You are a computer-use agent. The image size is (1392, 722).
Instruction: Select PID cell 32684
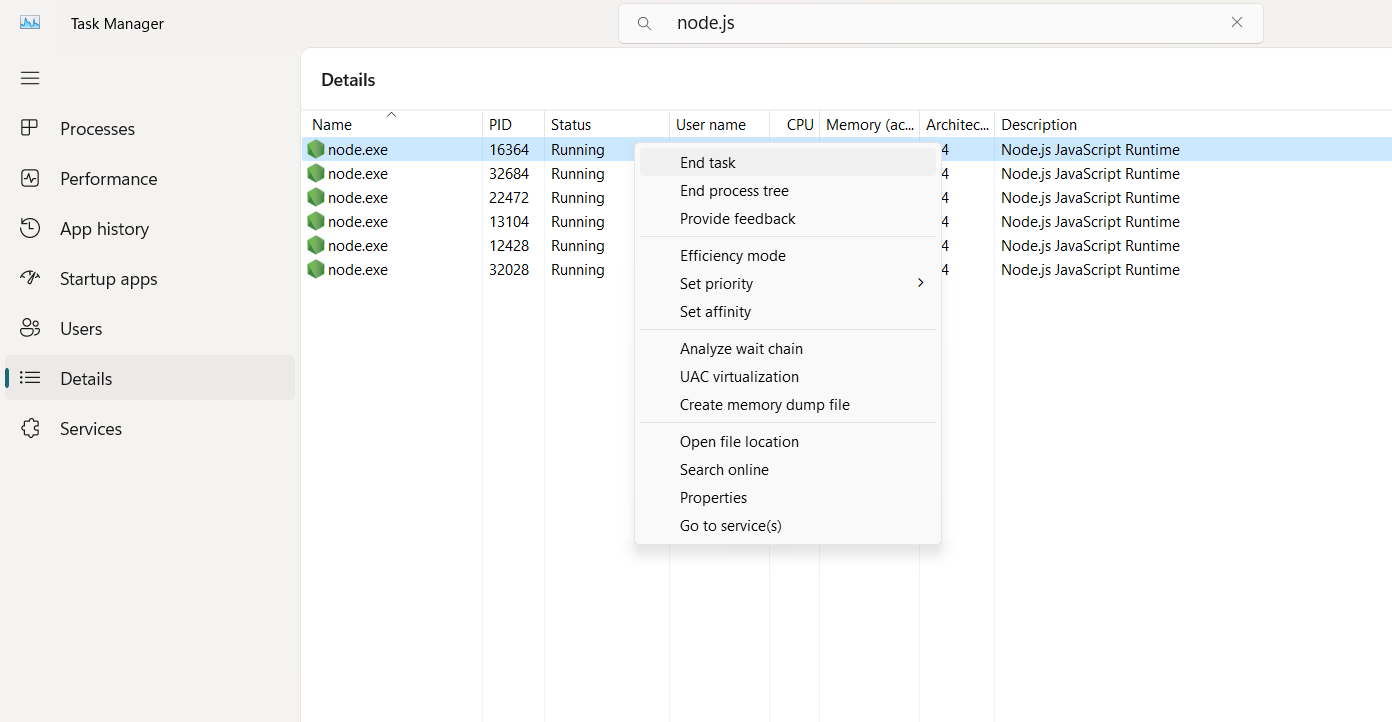click(x=509, y=173)
